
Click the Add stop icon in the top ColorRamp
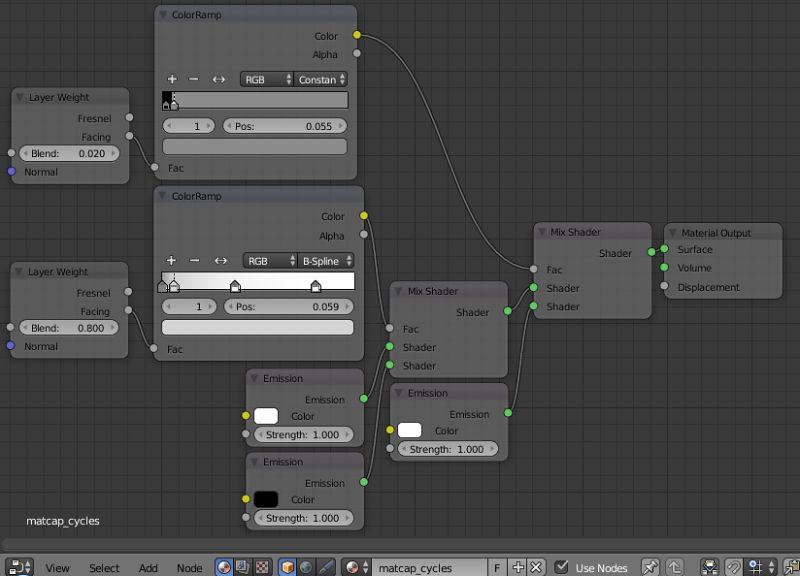tap(172, 78)
